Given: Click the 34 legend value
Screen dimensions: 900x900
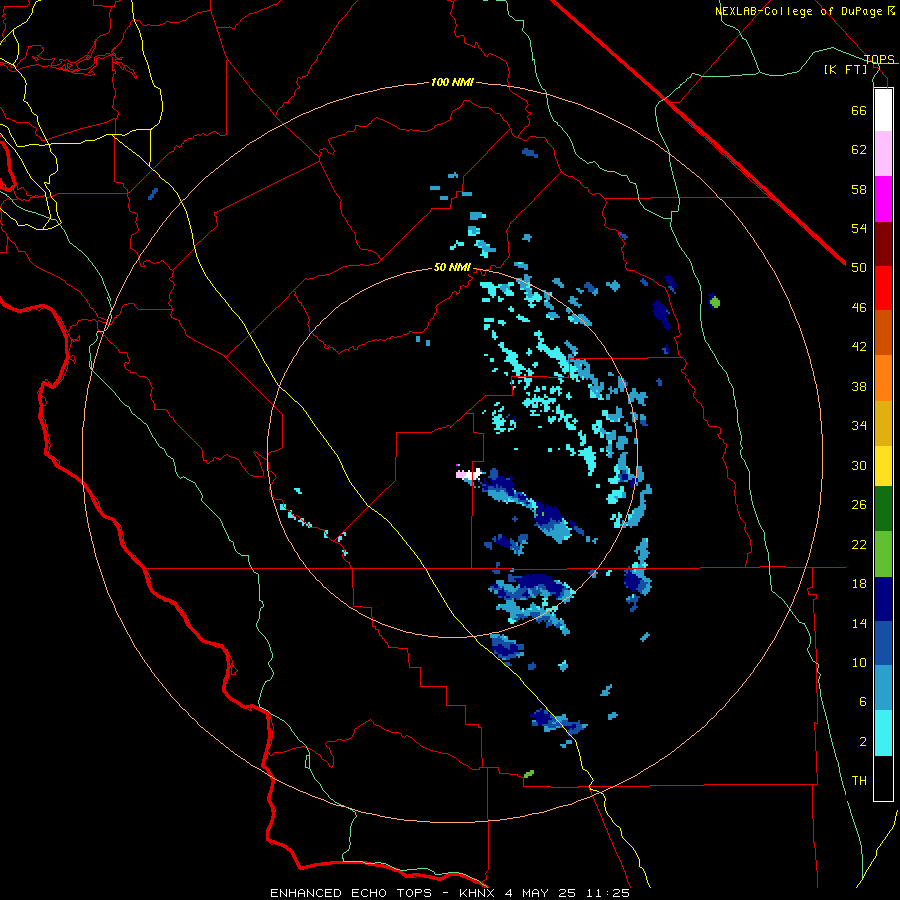Looking at the screenshot, I should click(x=859, y=426).
